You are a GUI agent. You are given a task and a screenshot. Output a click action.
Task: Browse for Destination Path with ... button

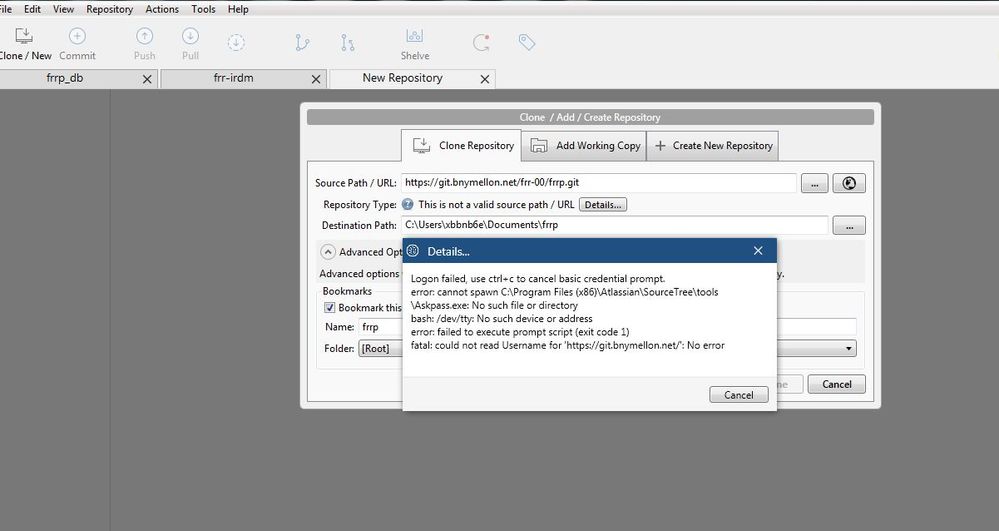pos(849,226)
